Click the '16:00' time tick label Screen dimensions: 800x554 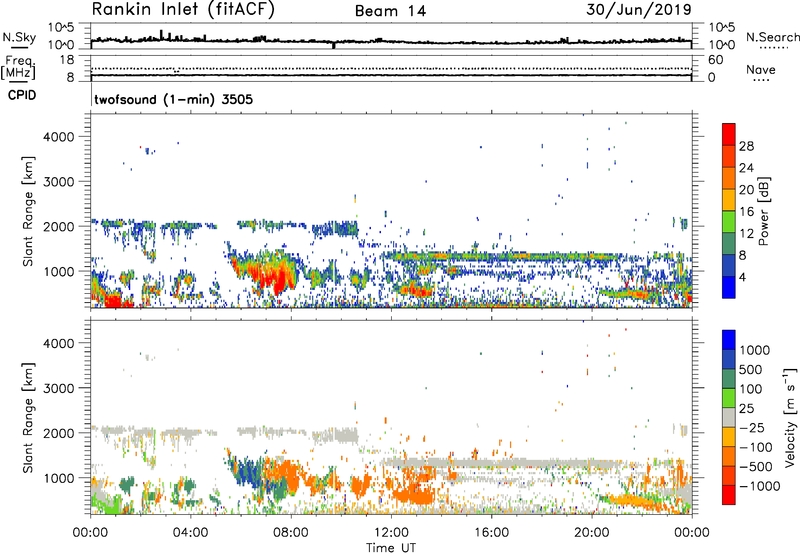(491, 533)
